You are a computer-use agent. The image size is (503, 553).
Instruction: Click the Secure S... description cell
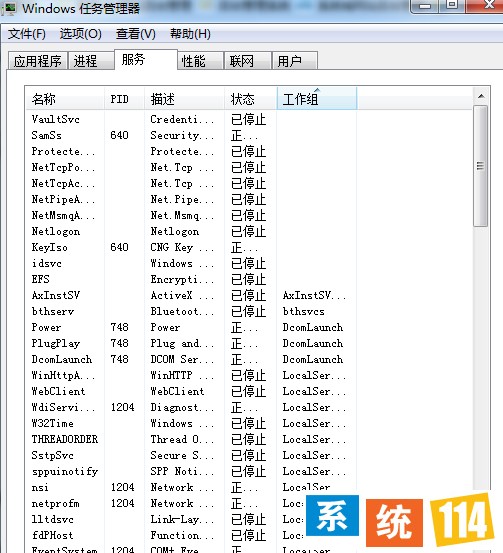coord(182,455)
